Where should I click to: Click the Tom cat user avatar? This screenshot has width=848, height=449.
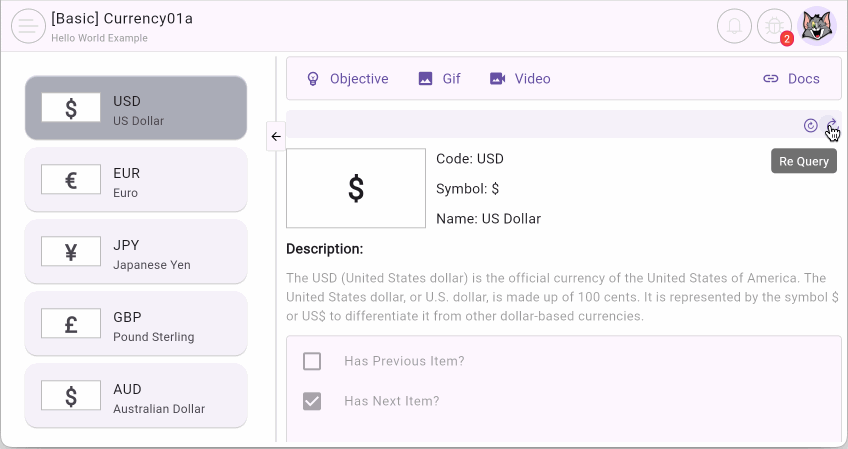(817, 26)
